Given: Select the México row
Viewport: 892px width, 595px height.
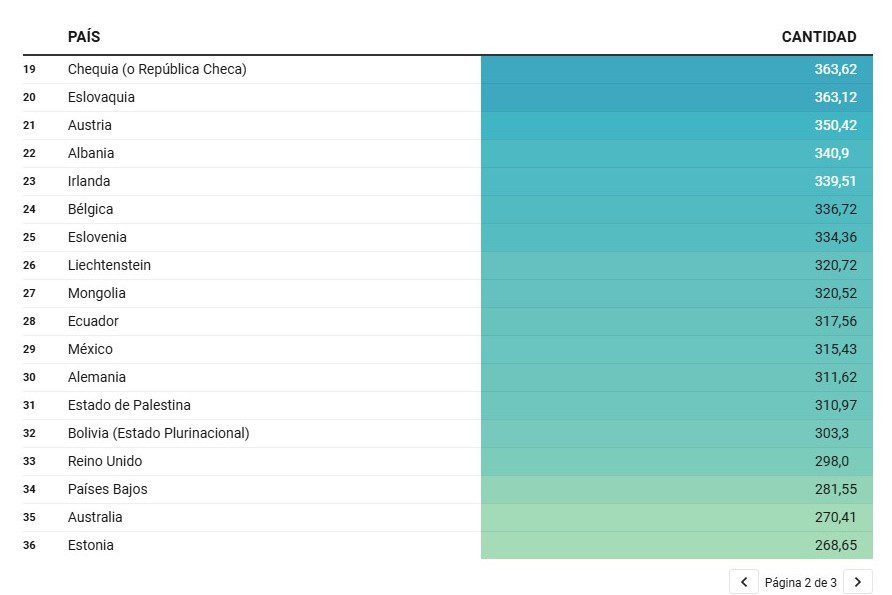Looking at the screenshot, I should [x=90, y=349].
